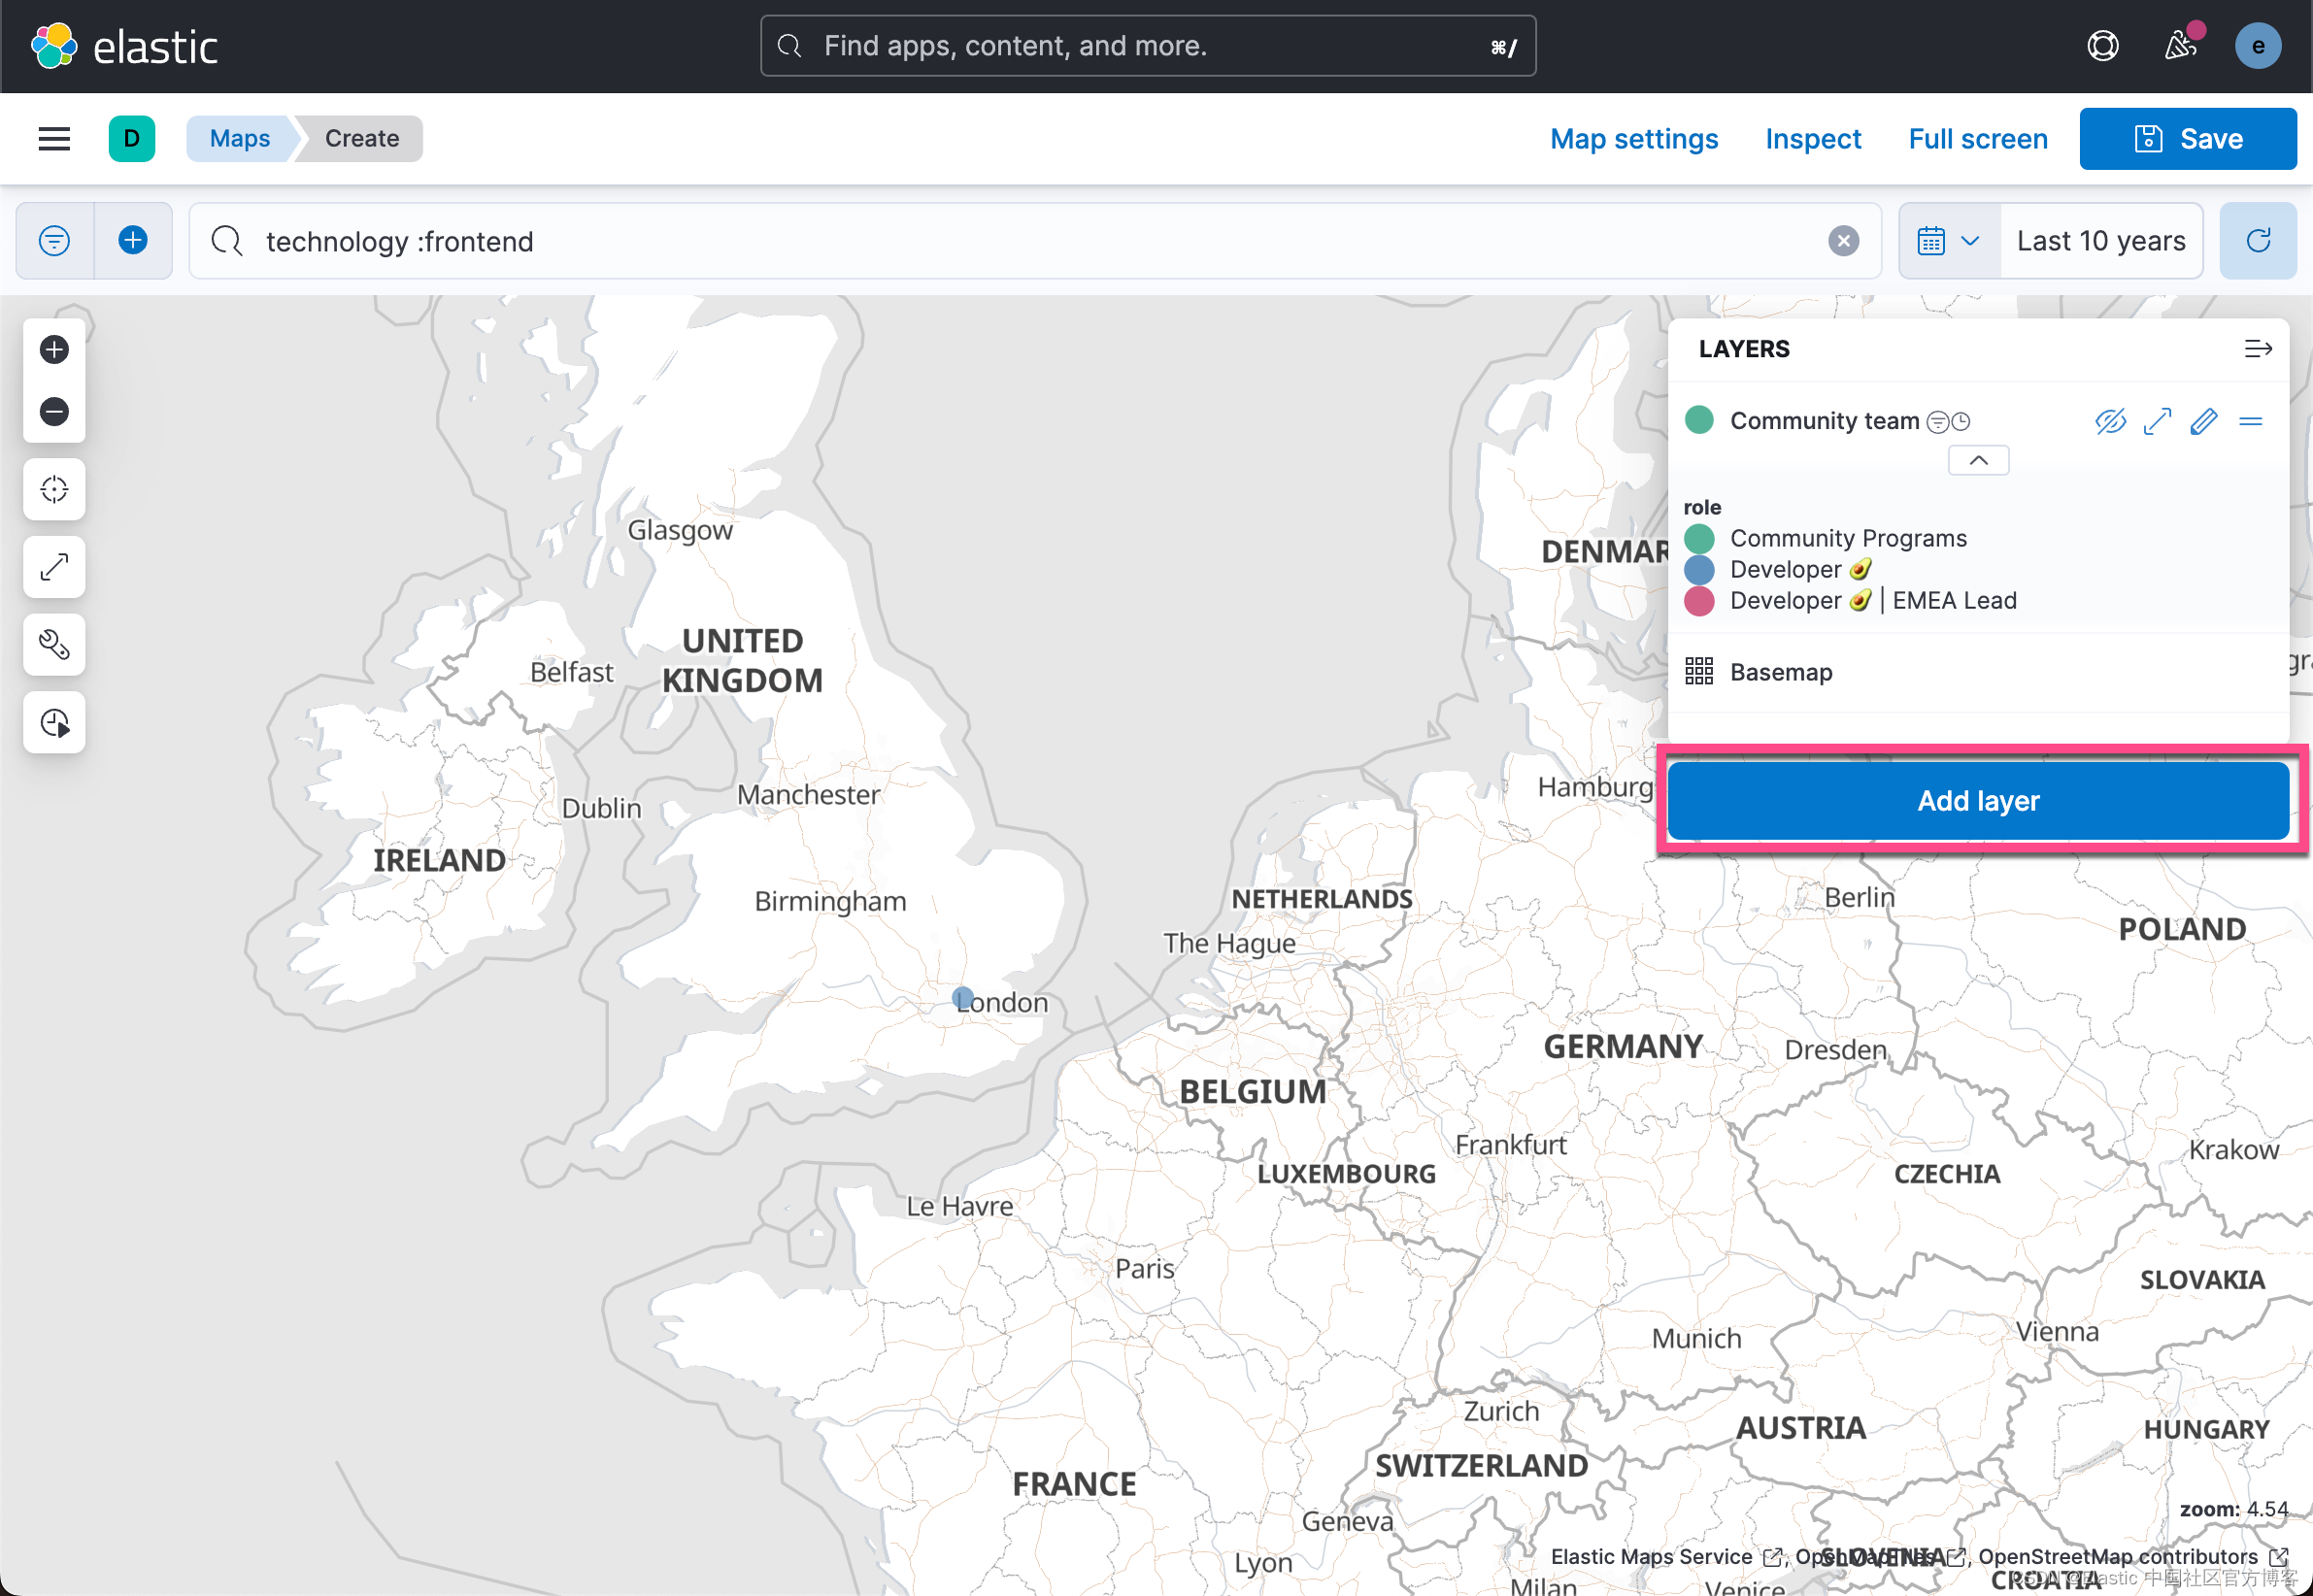
Task: Open the filter icon in query bar
Action: click(54, 240)
